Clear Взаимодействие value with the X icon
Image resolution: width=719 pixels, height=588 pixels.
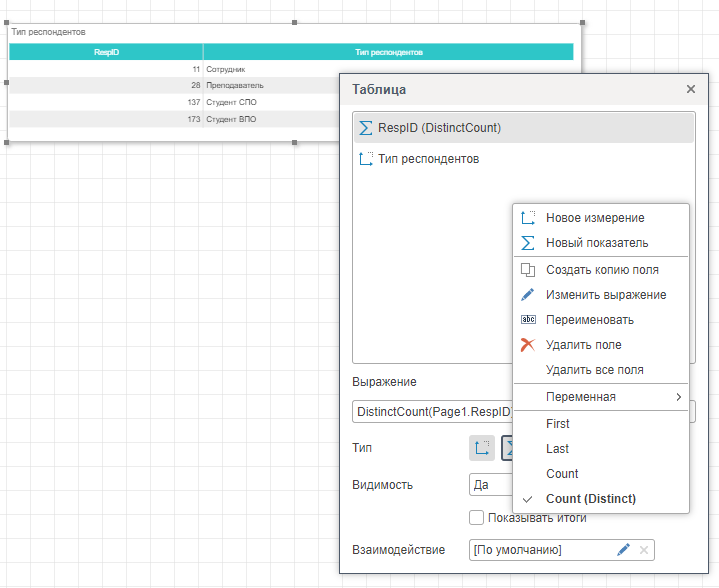644,550
